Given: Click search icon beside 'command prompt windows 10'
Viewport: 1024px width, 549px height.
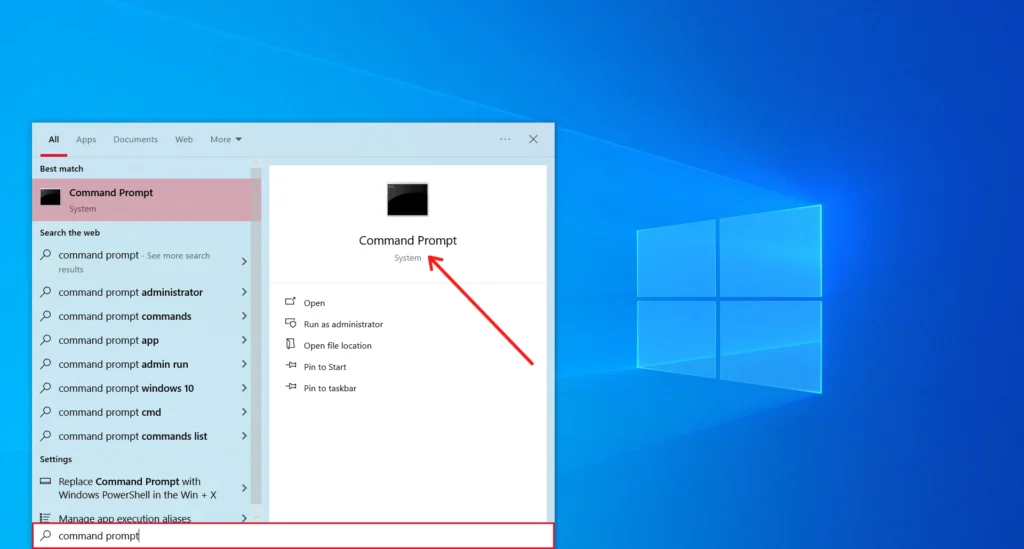Looking at the screenshot, I should [46, 388].
